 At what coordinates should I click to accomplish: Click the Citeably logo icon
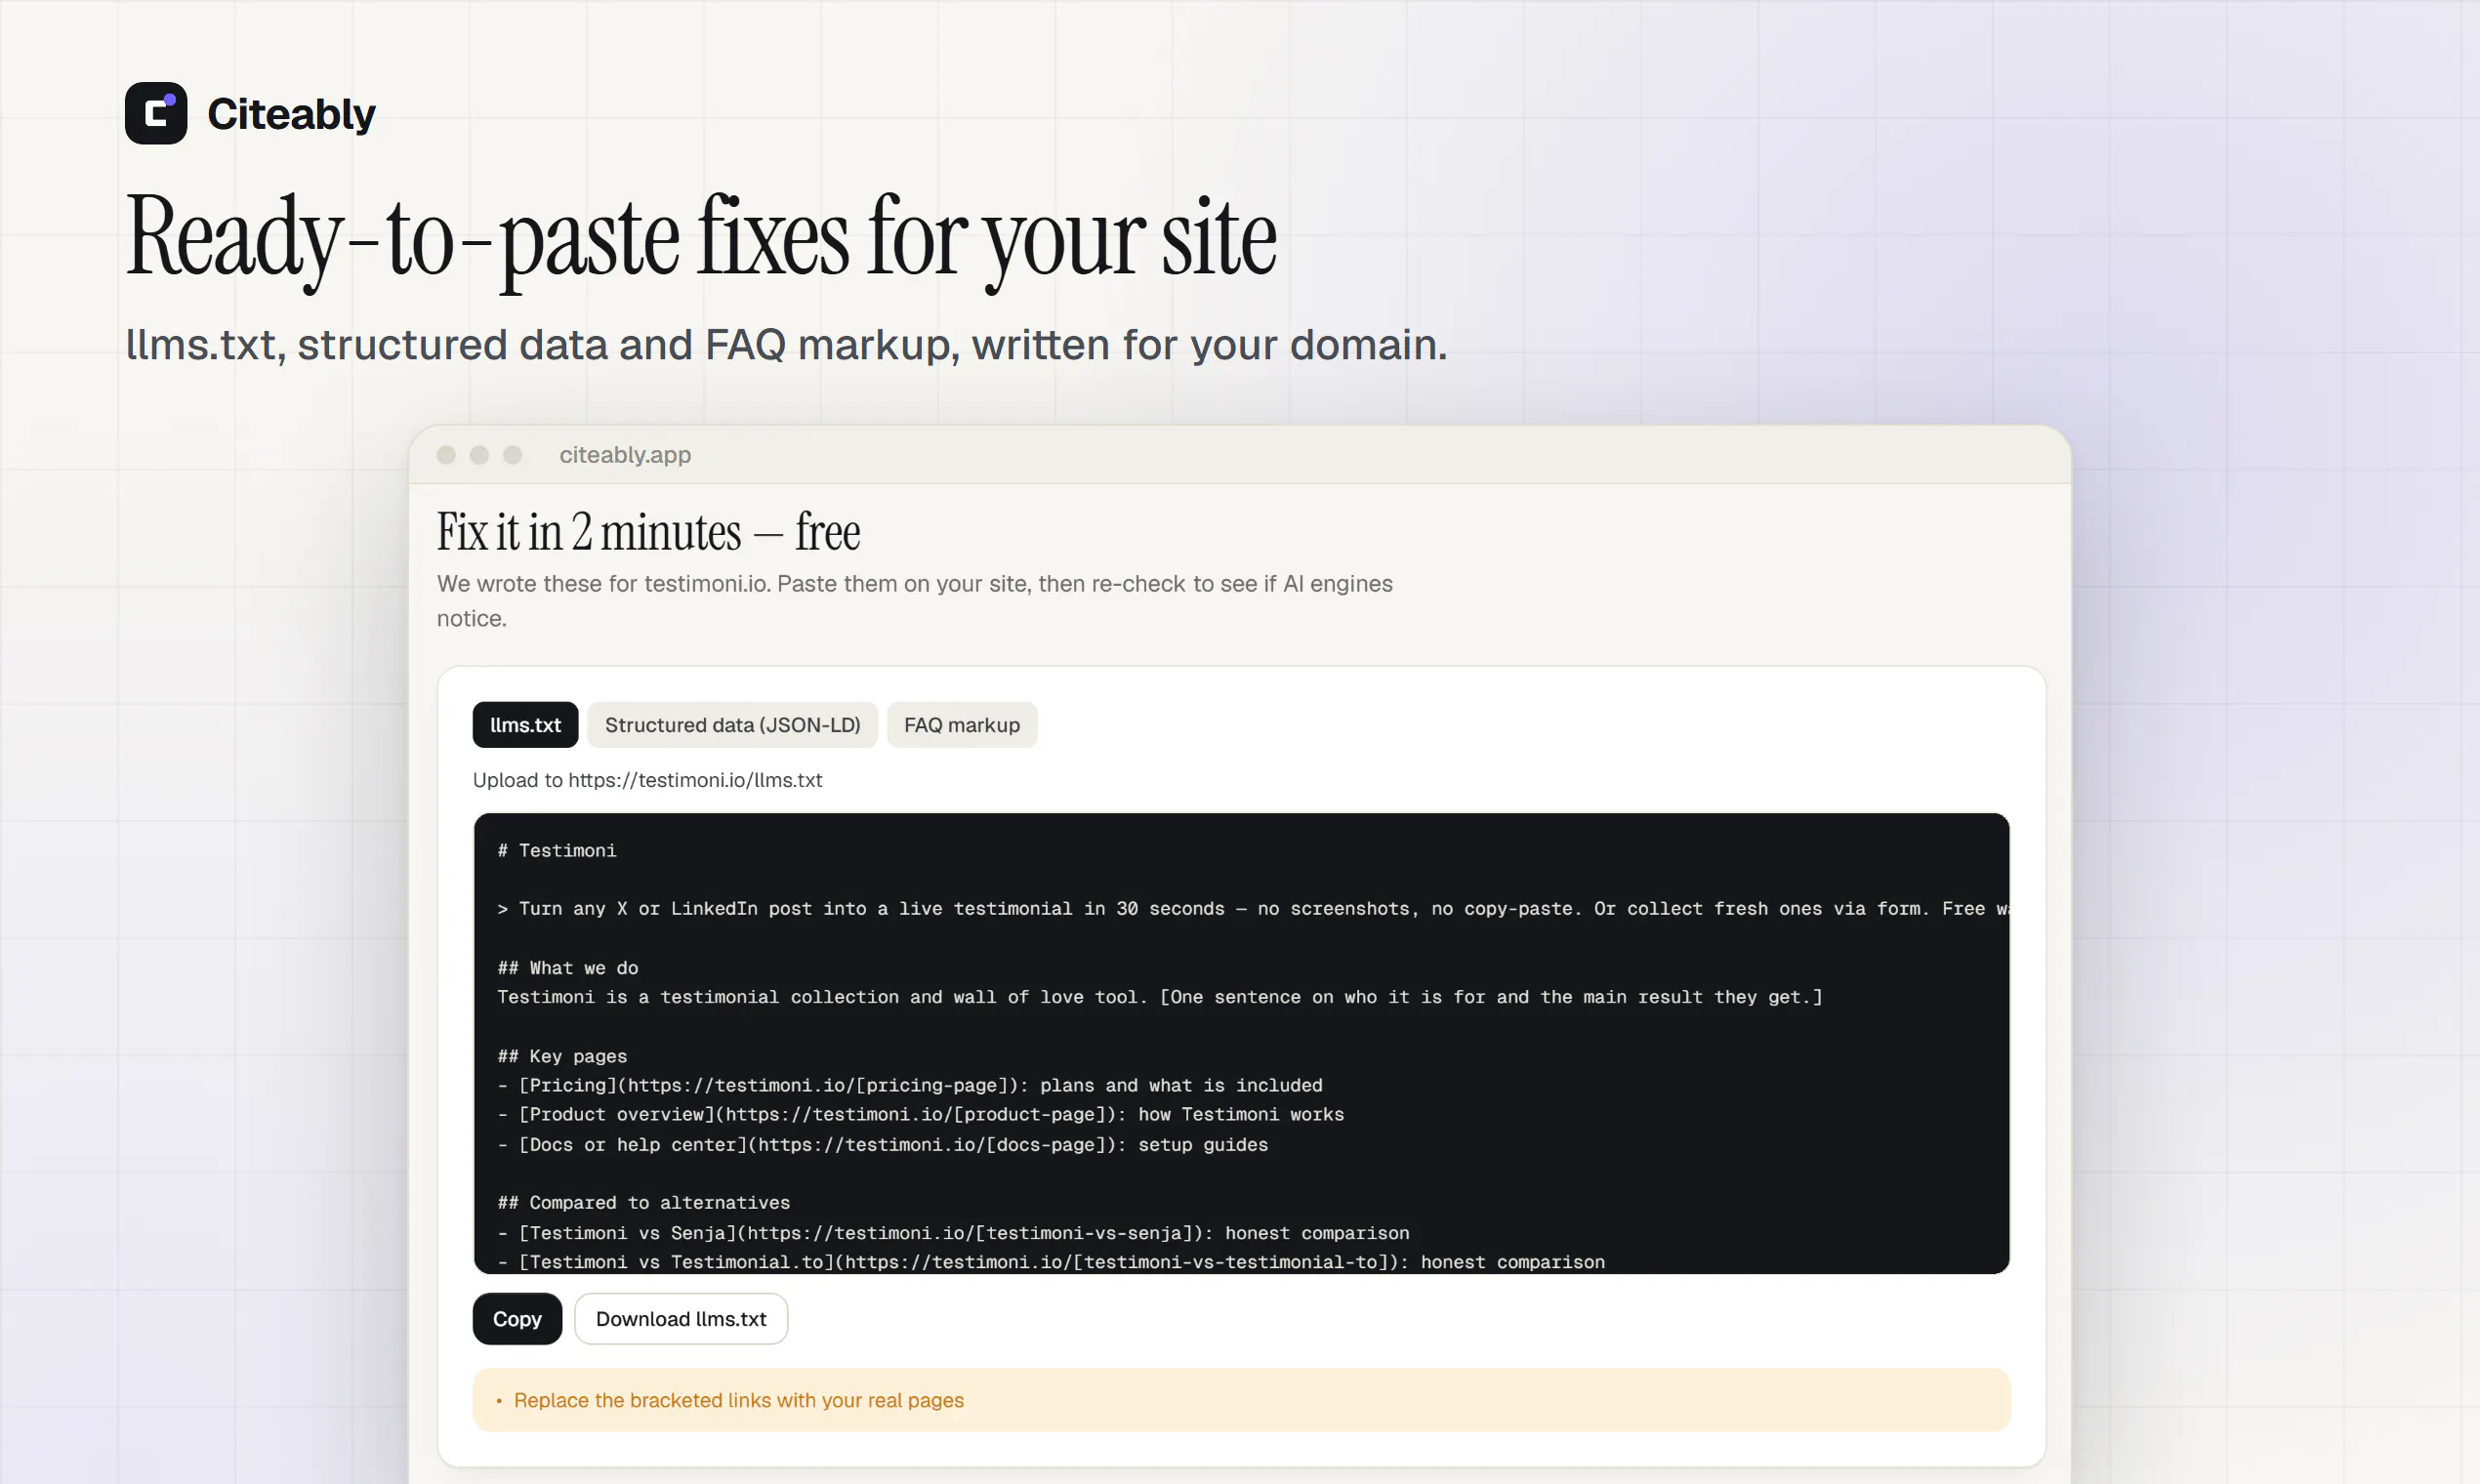point(156,113)
